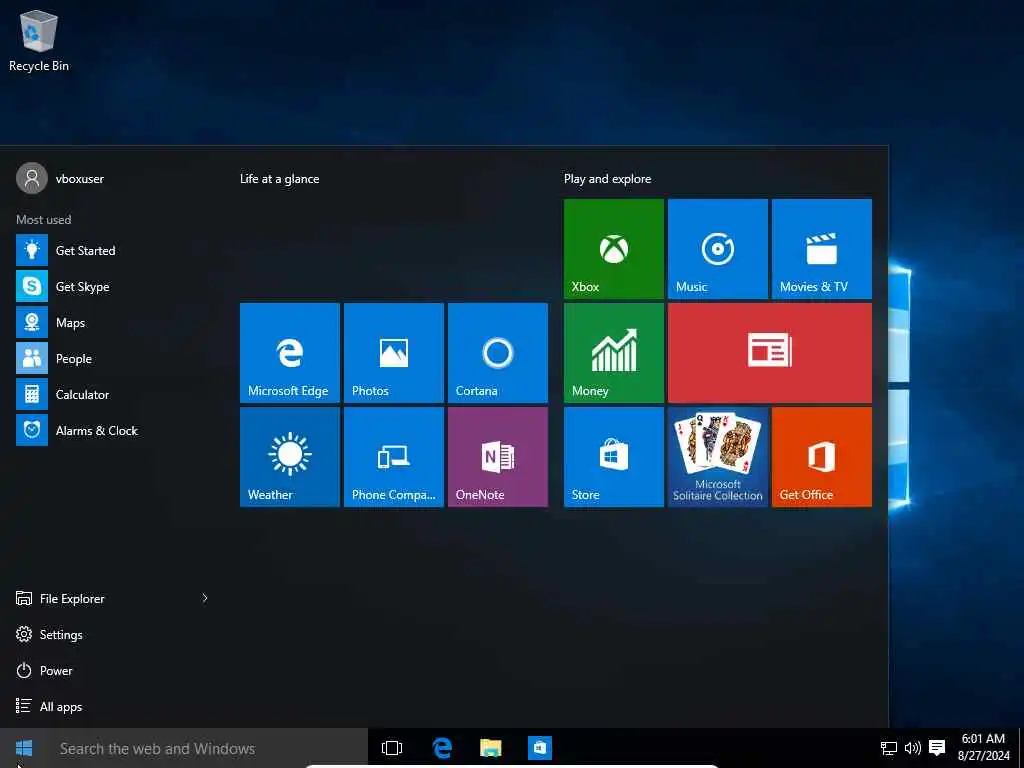Open the network status tray icon
This screenshot has width=1024, height=768.
[889, 748]
